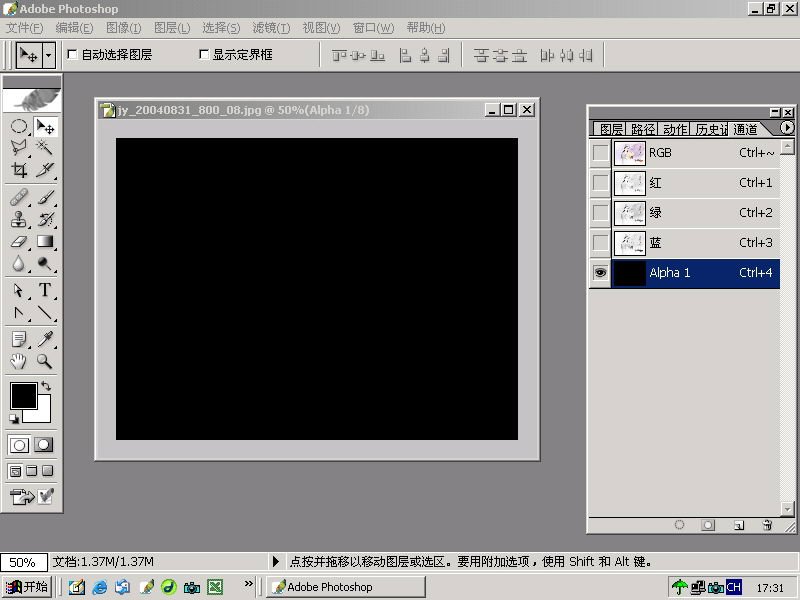800x600 pixels.
Task: Select the Hand tool
Action: coord(19,361)
